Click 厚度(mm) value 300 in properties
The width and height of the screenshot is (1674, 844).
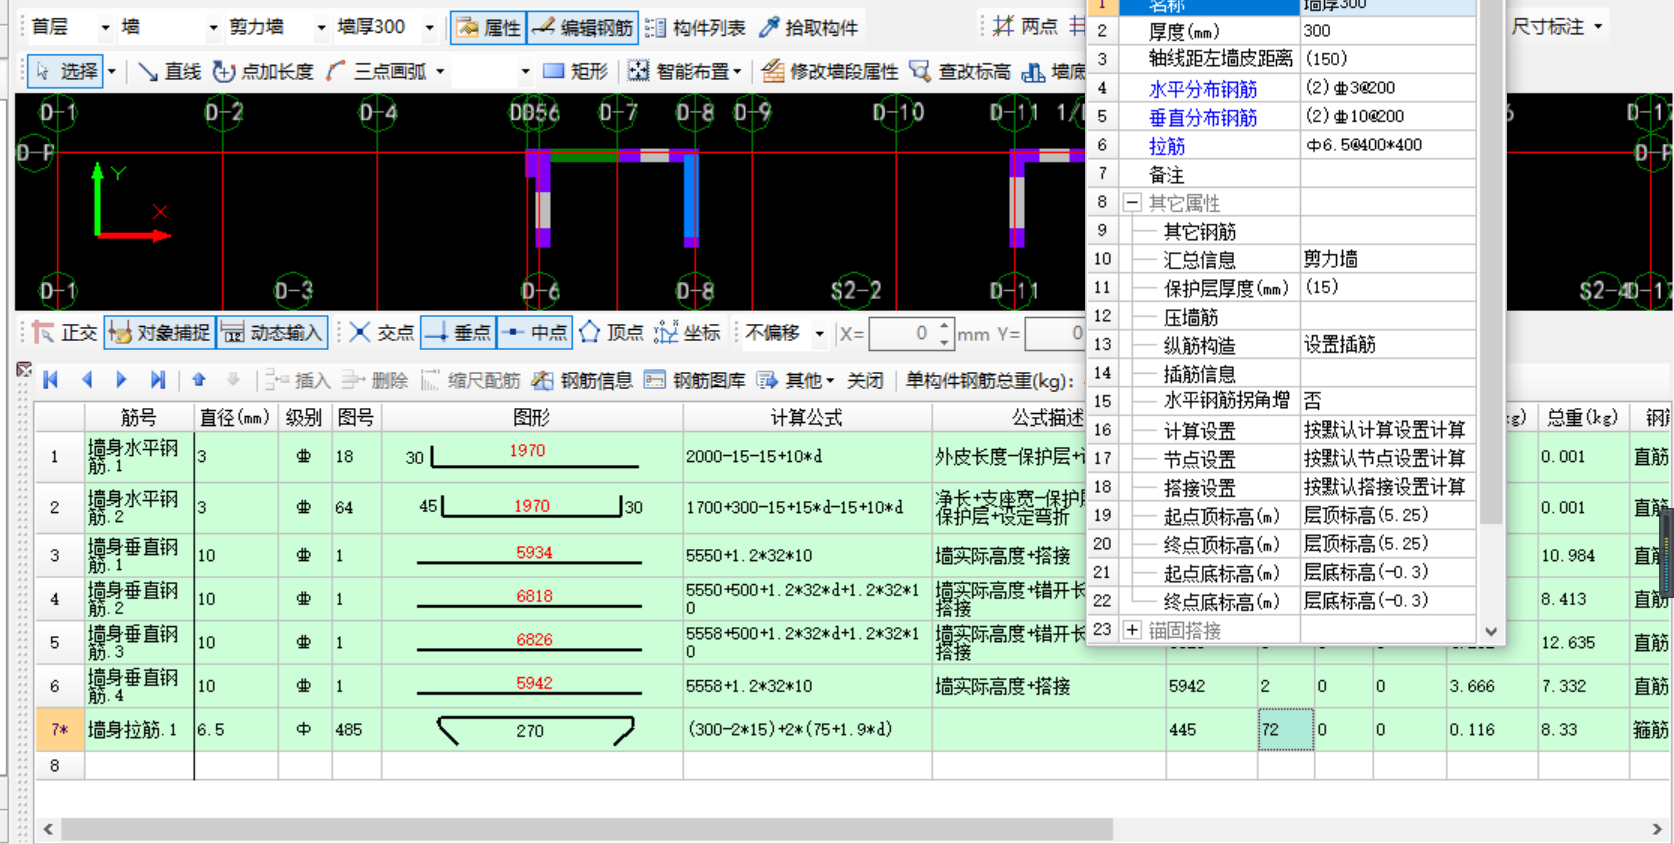[x=1387, y=31]
